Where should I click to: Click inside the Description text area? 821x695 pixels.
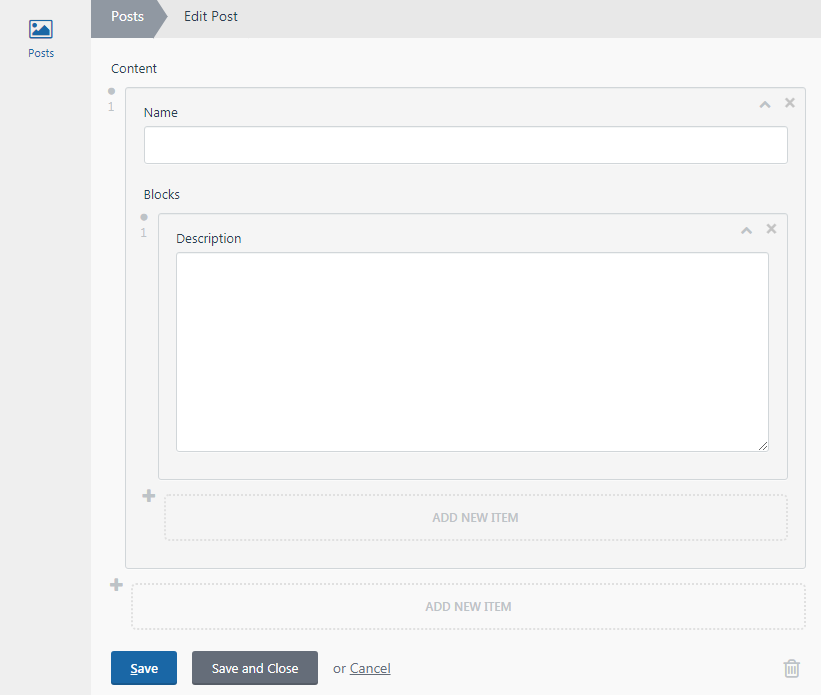pyautogui.click(x=472, y=350)
